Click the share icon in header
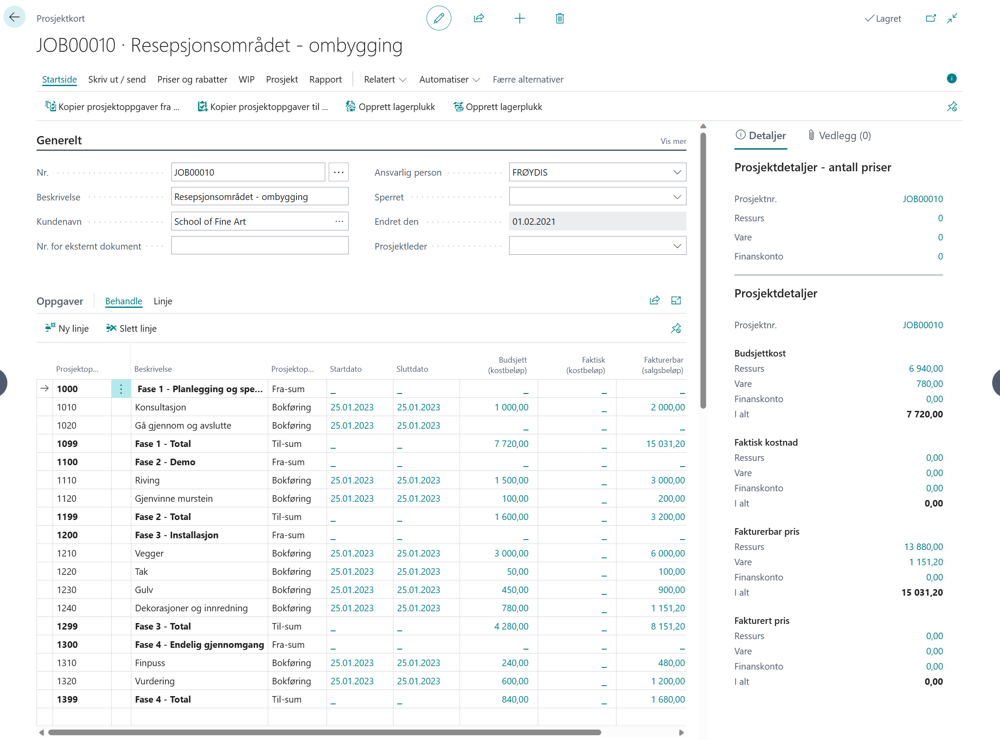This screenshot has width=1000, height=740. click(x=479, y=18)
